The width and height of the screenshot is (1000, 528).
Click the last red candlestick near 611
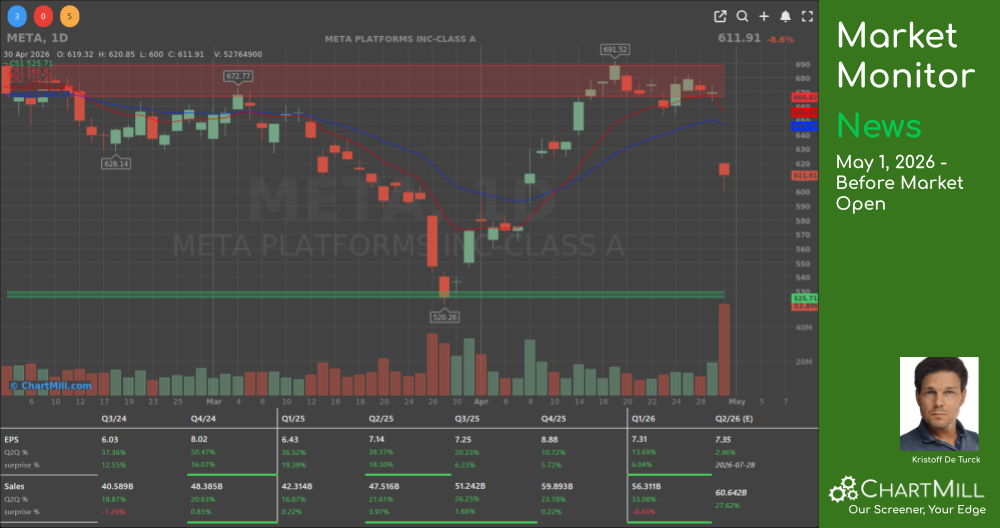[724, 169]
